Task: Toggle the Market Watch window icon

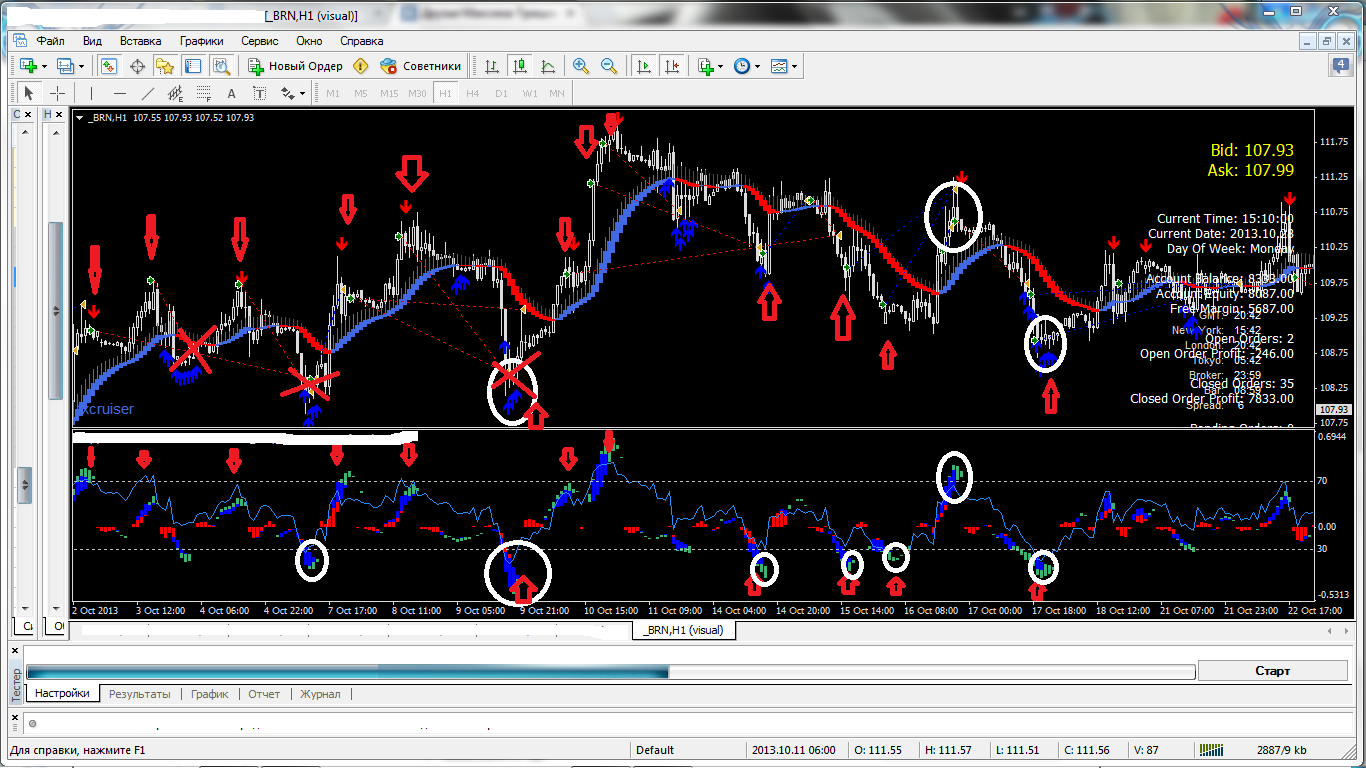Action: click(109, 66)
